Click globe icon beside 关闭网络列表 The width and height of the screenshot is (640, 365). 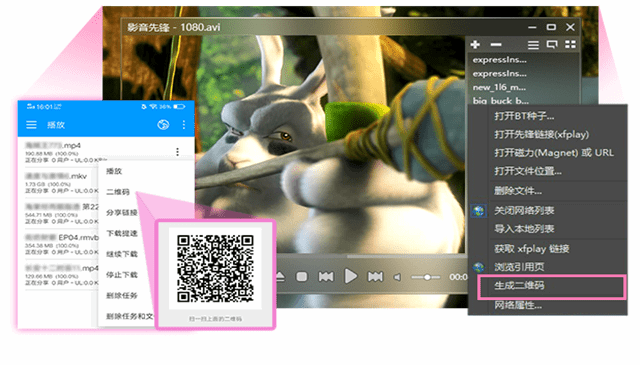click(478, 211)
